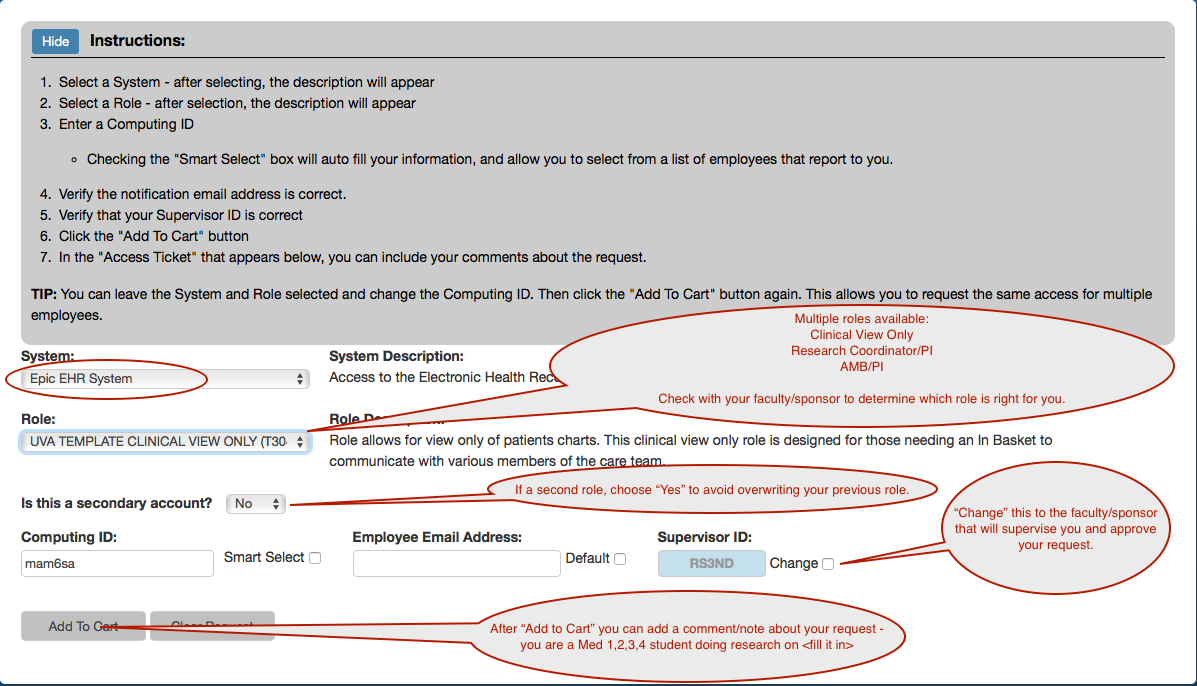Click the "Role:" field label

pyautogui.click(x=38, y=419)
